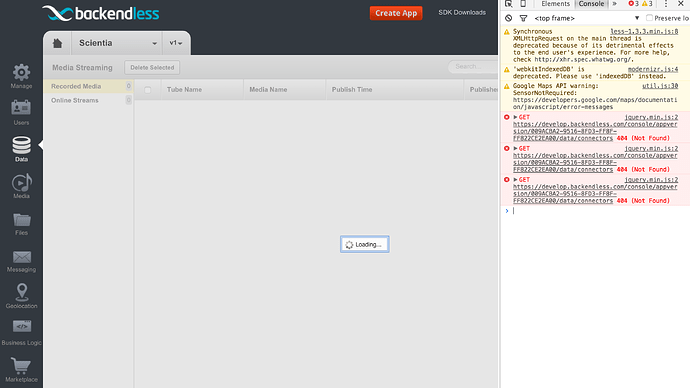
Task: Open the less-1.3.3.min.js source link
Action: [x=644, y=31]
